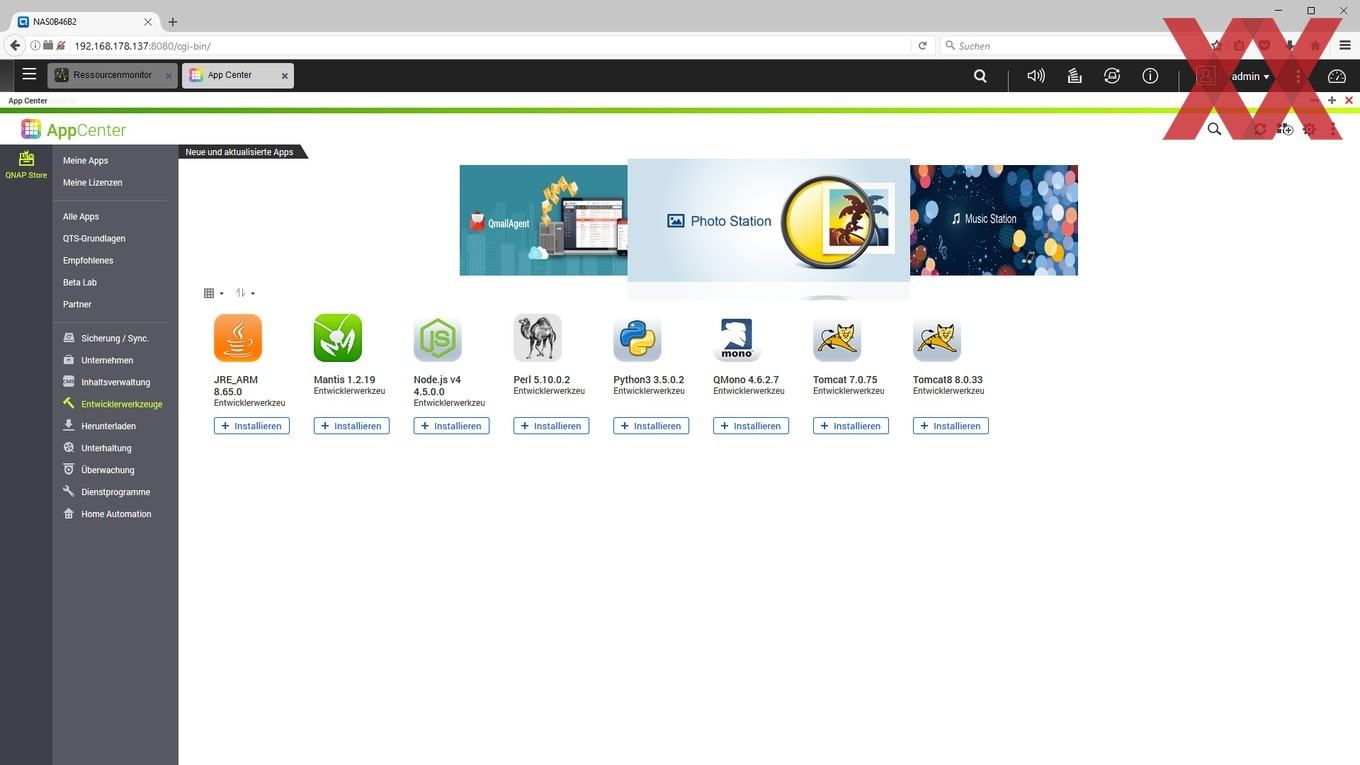Search apps with AppCenter magnifier icon

tap(1214, 129)
